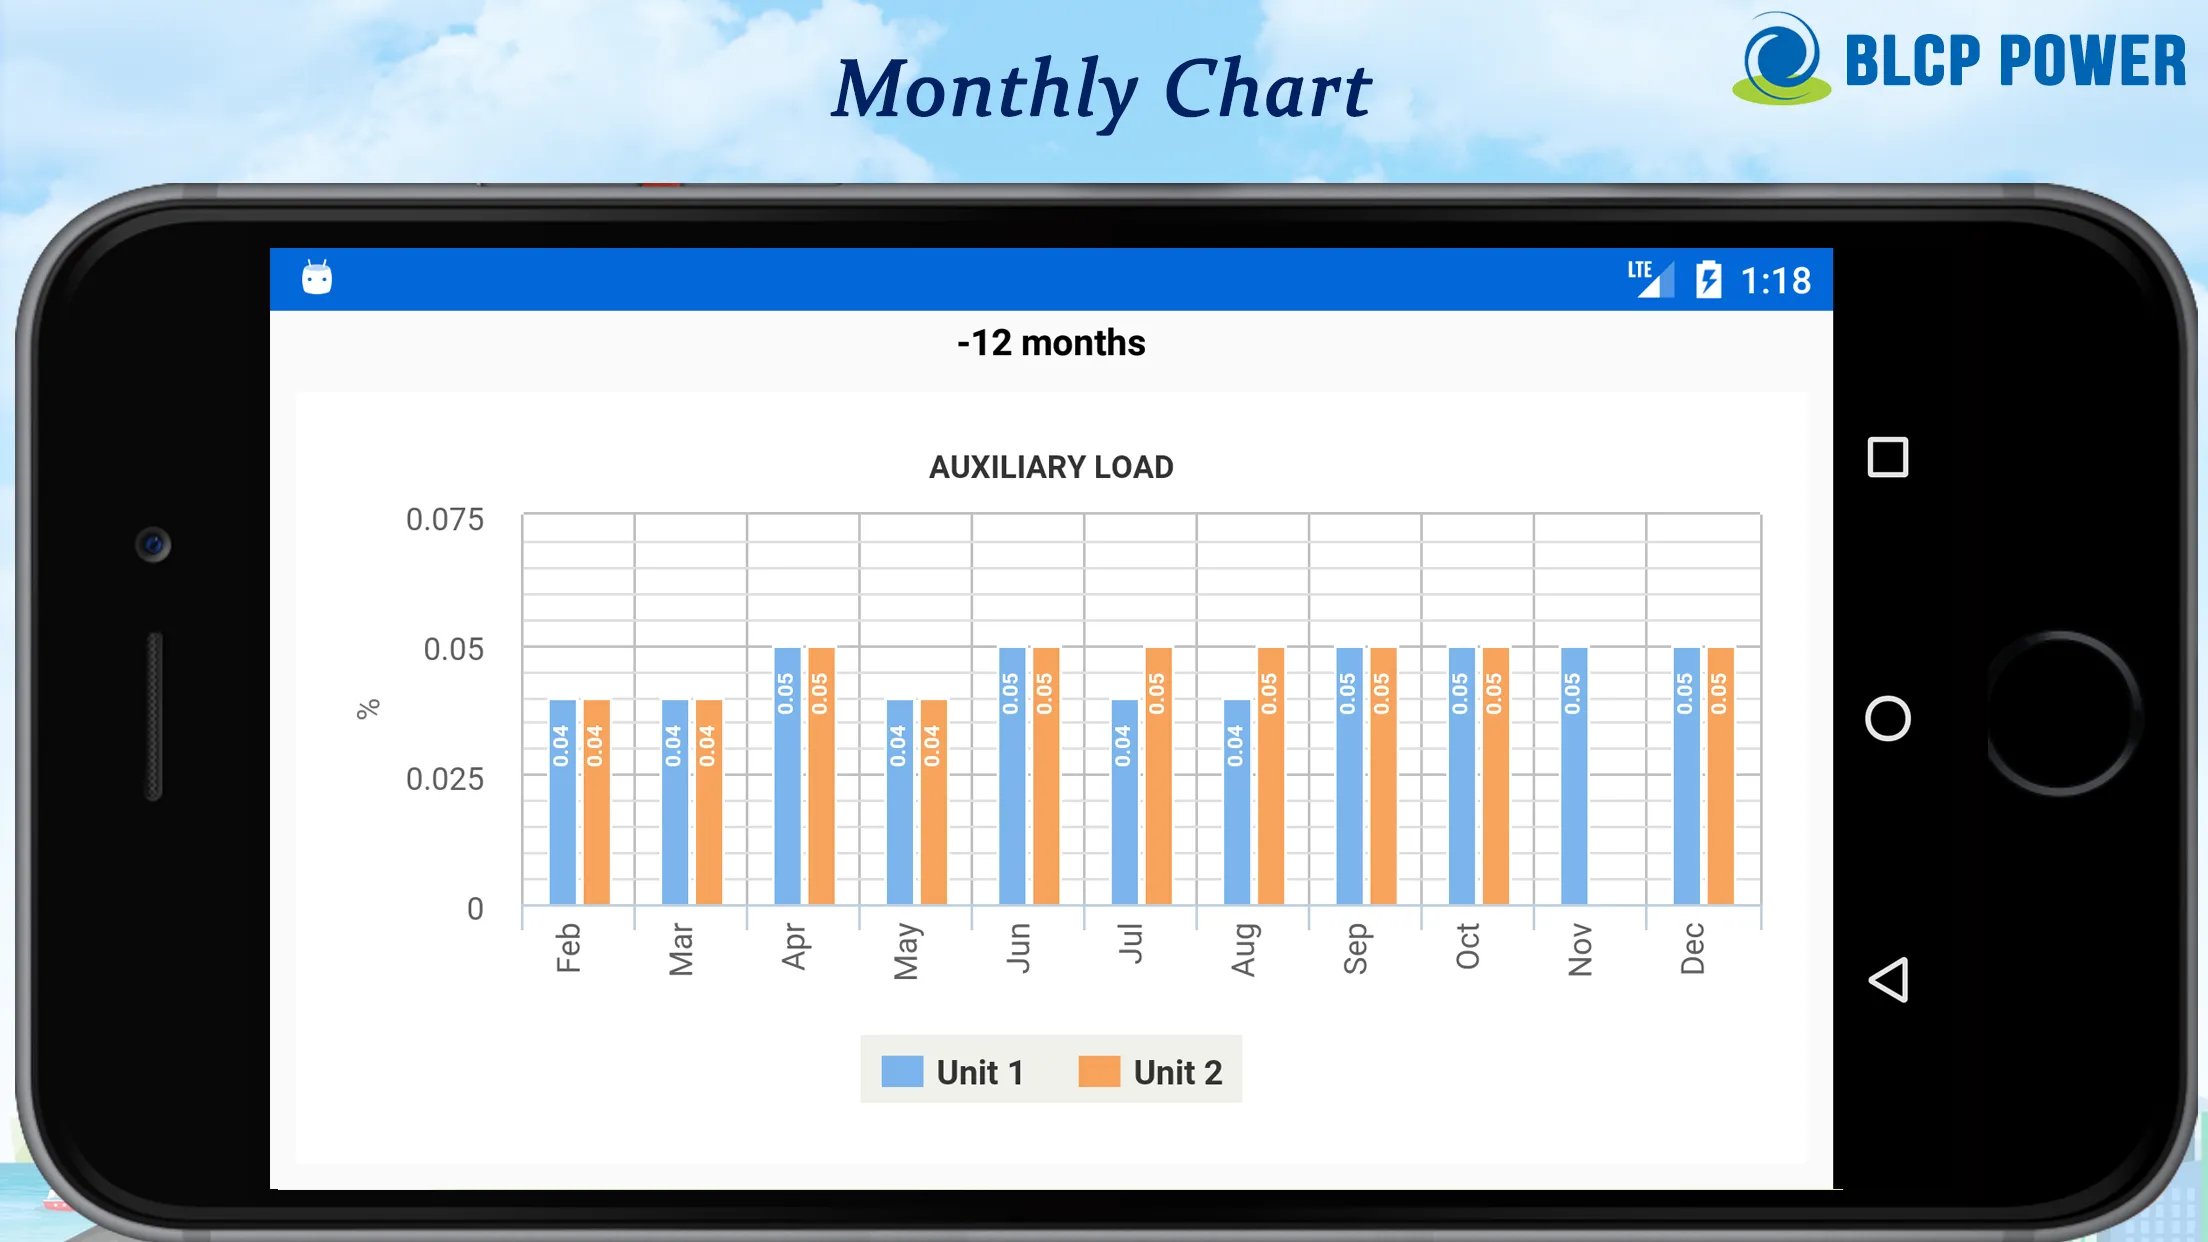Click the blue Unit 1 legend swatch
Image resolution: width=2208 pixels, height=1242 pixels.
(x=902, y=1072)
